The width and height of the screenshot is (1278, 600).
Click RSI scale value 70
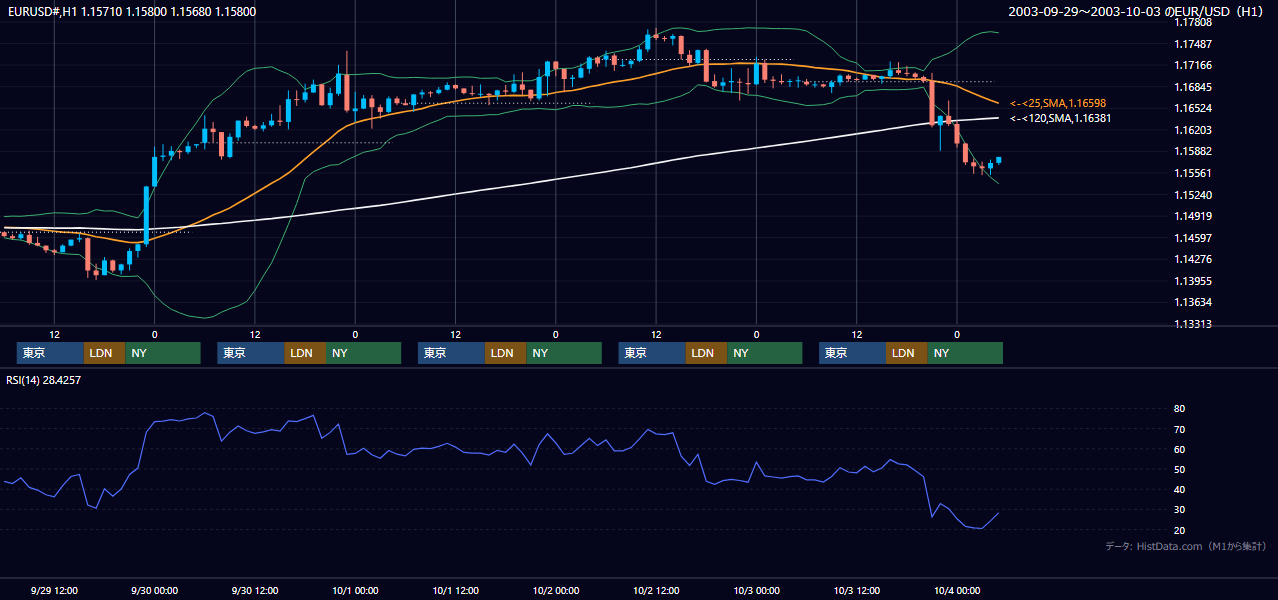(x=1179, y=429)
